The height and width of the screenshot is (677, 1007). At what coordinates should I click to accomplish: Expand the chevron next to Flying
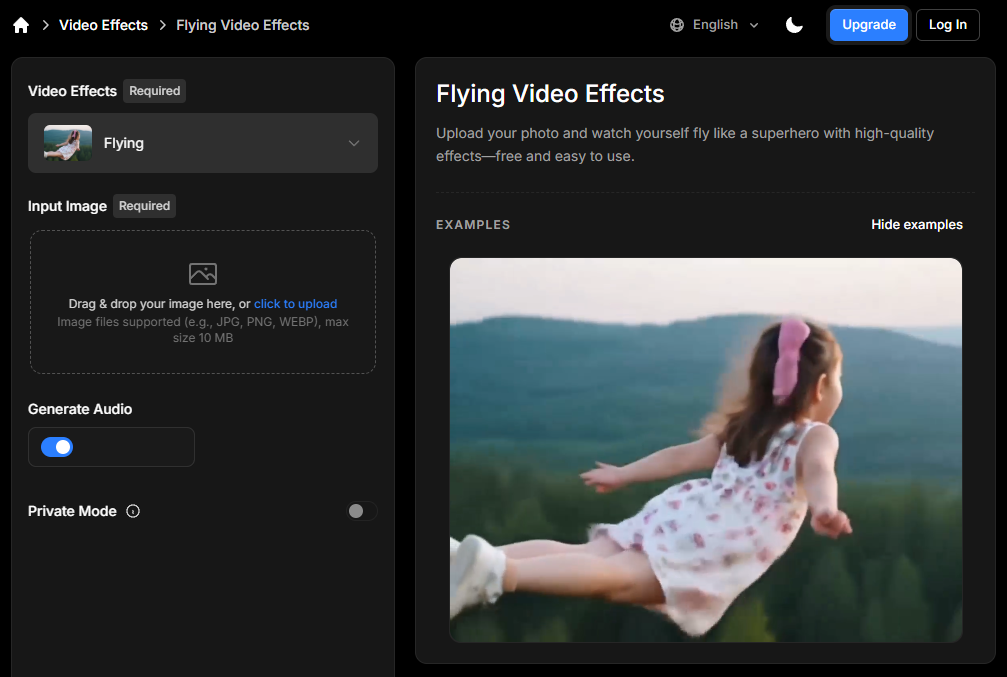click(353, 142)
